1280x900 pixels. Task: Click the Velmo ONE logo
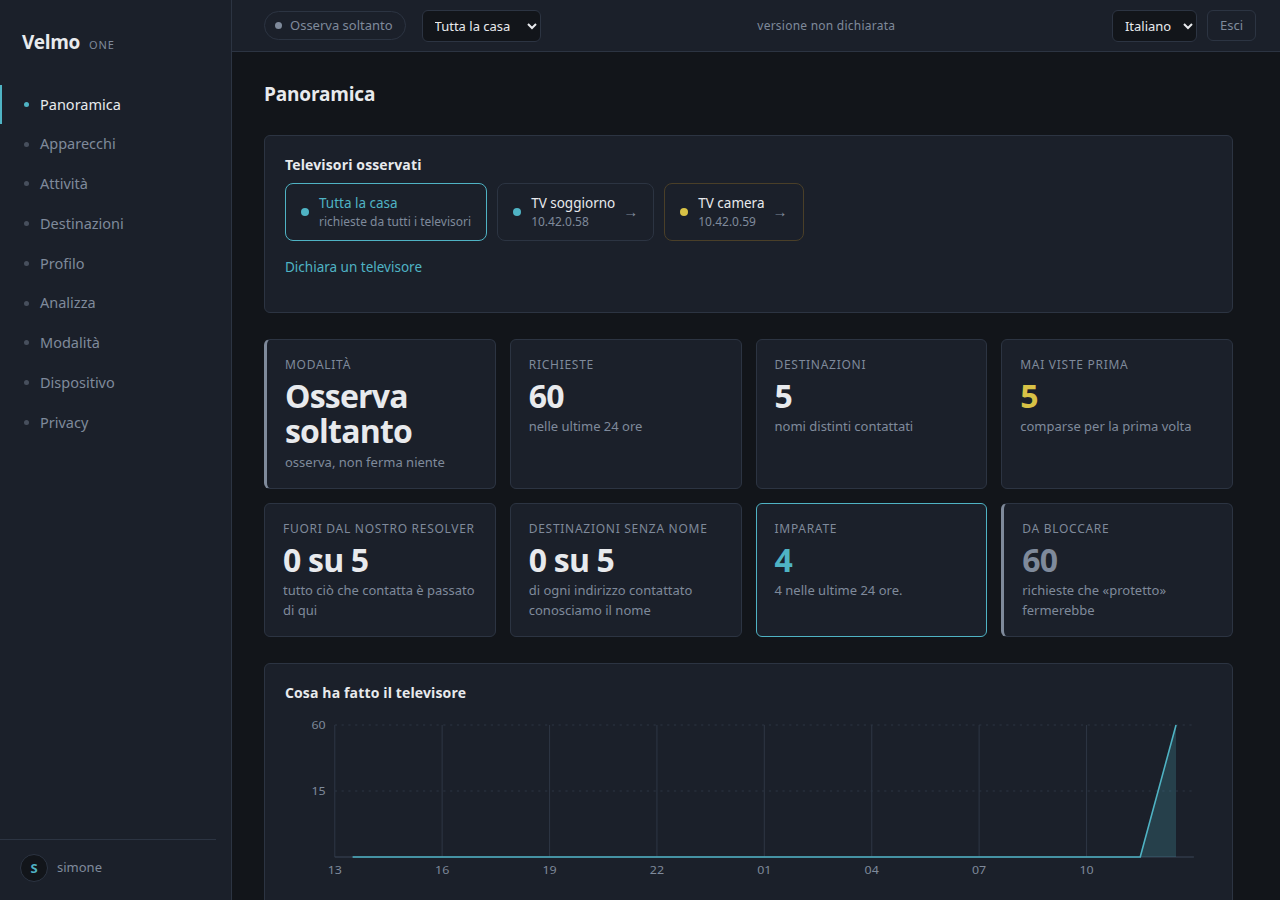[68, 43]
